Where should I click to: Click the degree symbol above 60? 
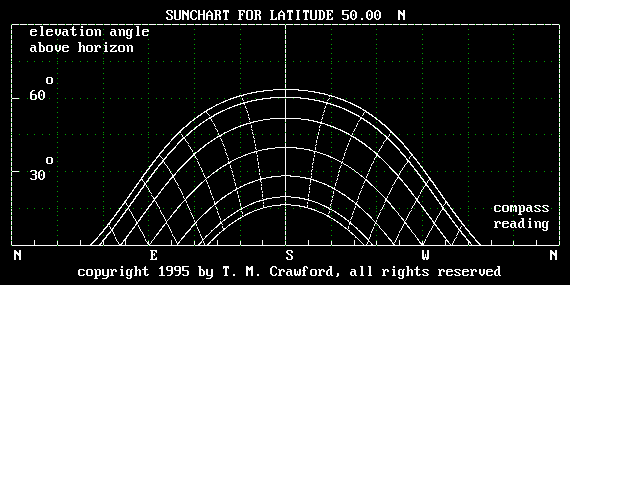pos(49,80)
